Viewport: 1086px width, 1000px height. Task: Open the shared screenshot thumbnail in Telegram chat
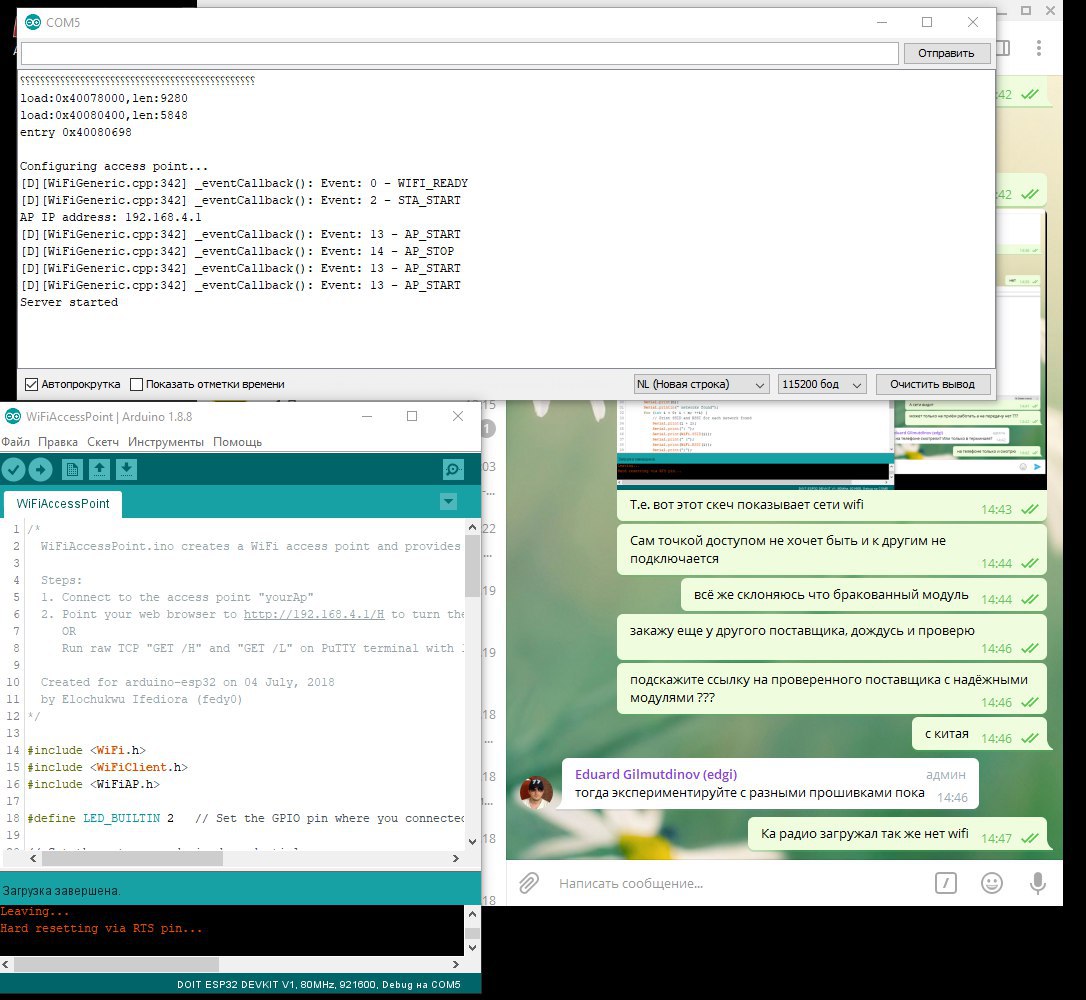(x=831, y=443)
